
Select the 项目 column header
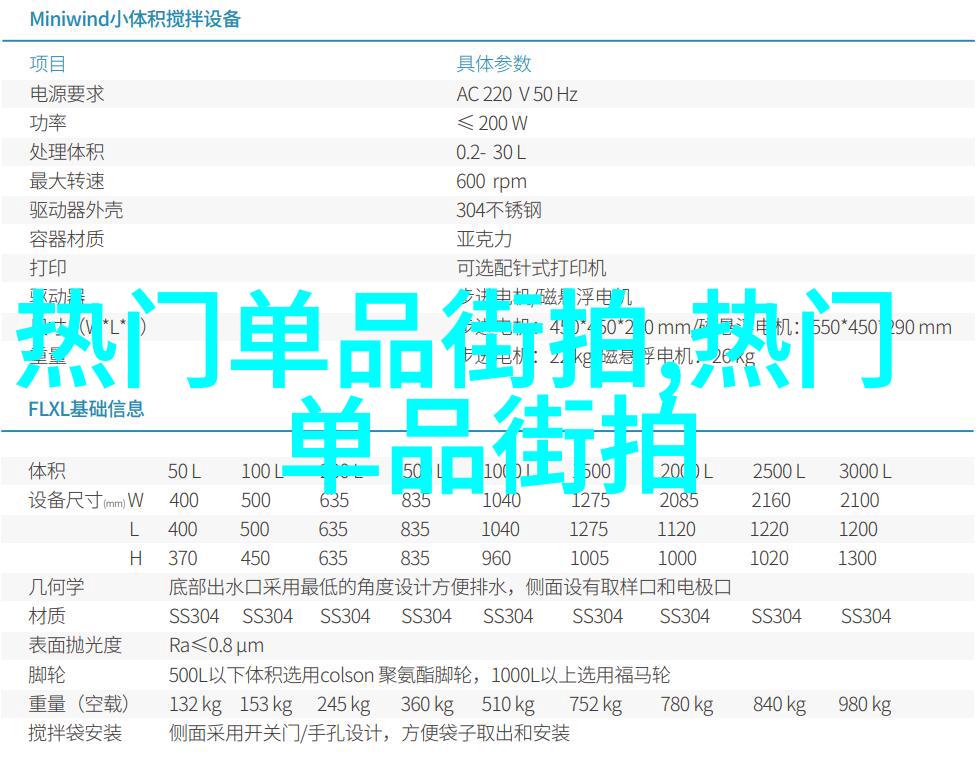pyautogui.click(x=48, y=64)
